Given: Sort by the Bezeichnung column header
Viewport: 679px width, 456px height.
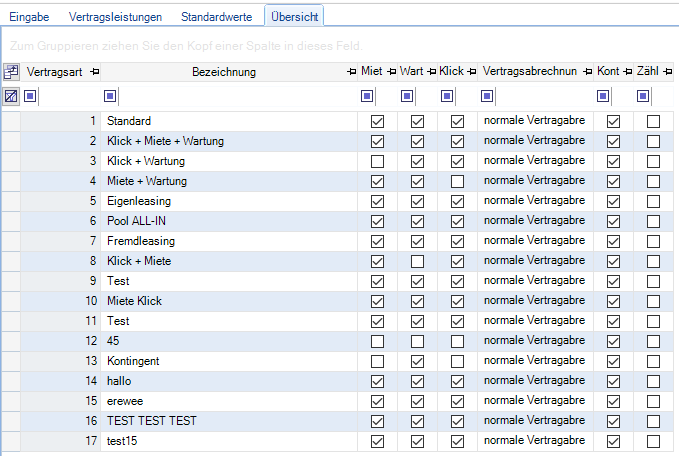Looking at the screenshot, I should [x=223, y=72].
